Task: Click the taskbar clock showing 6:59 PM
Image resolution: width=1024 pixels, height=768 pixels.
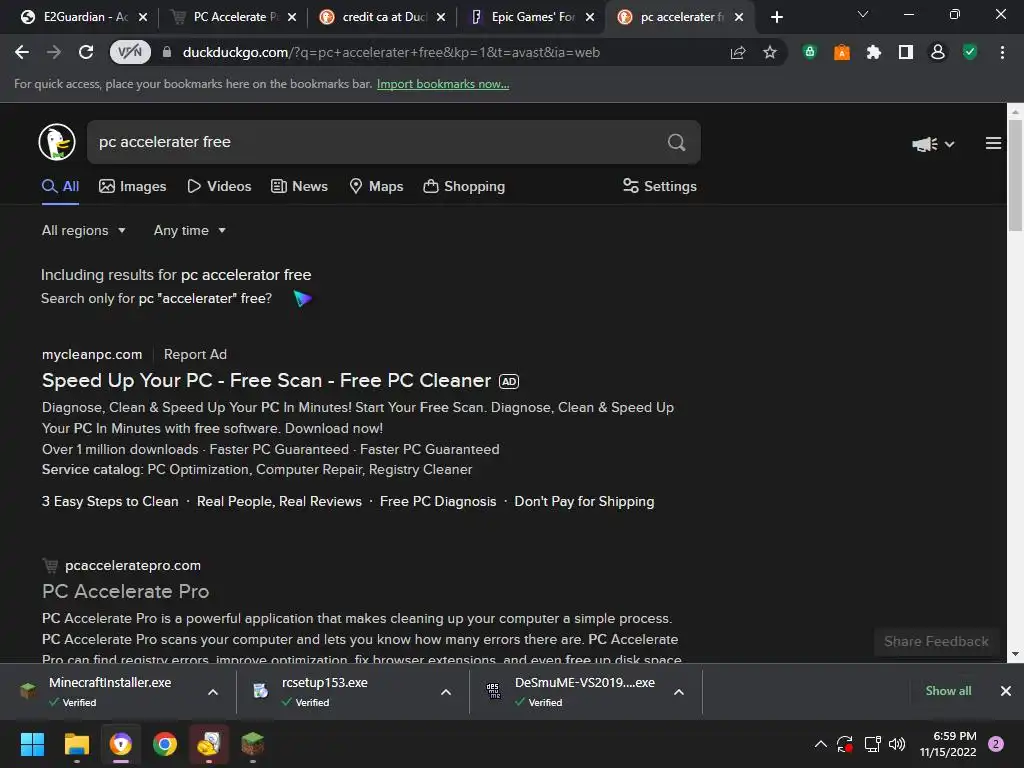Action: point(948,744)
